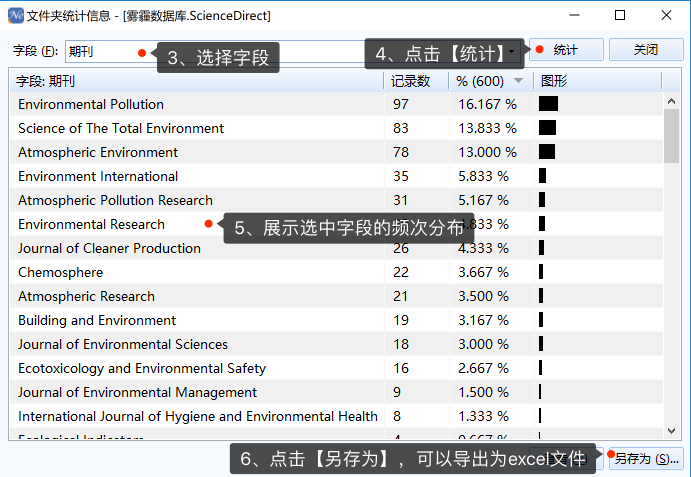
Task: Click the bar graphic for Environmental Pollution
Action: [548, 104]
